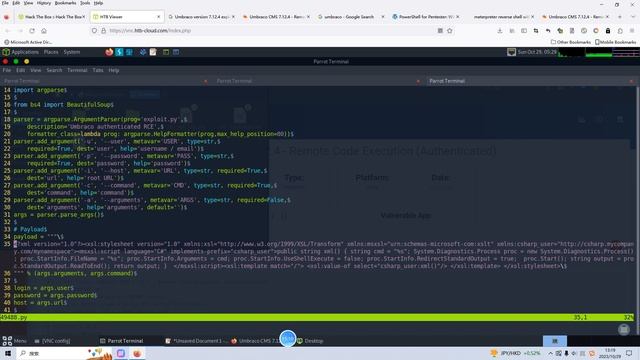The image size is (640, 360).
Task: Open terminal Search menu
Action: click(54, 71)
